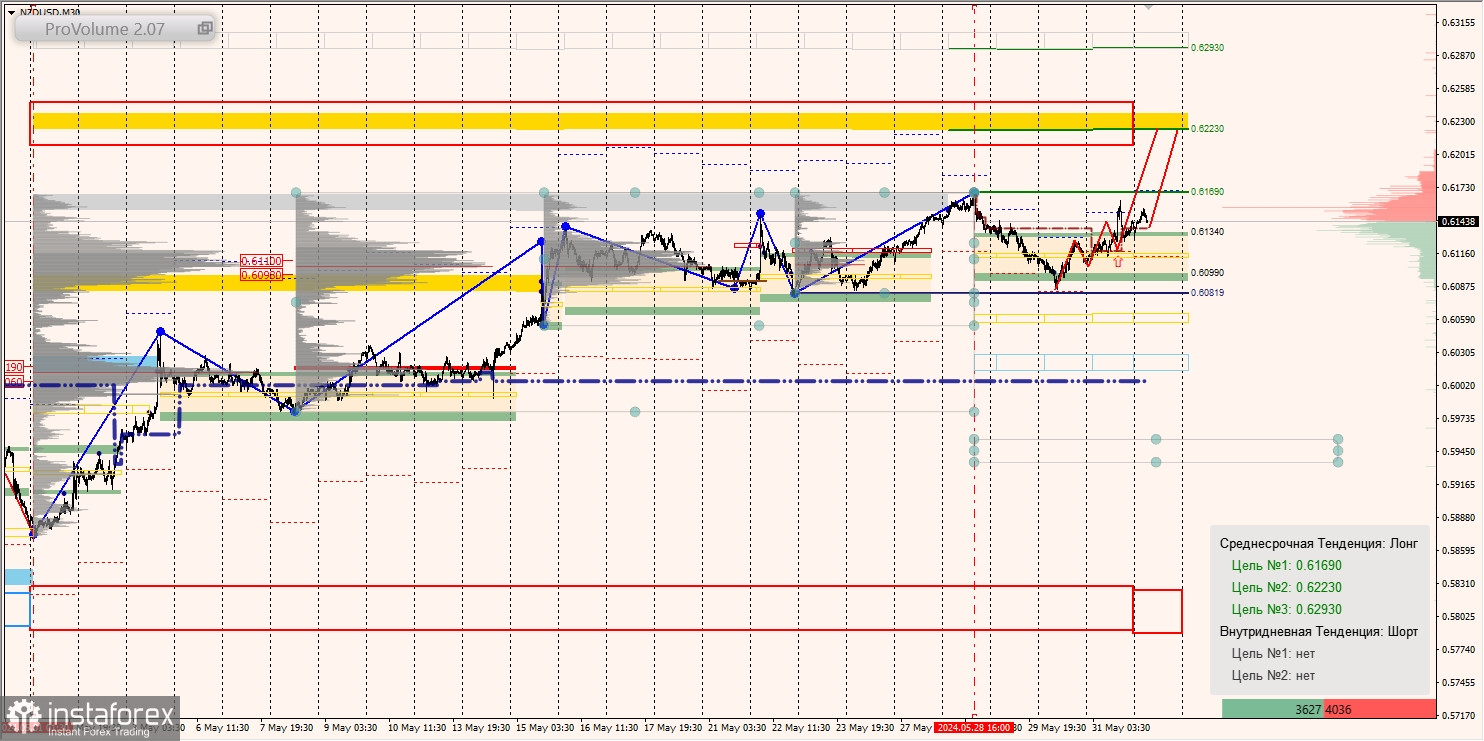Click the 0.61340 level label

pos(1208,232)
